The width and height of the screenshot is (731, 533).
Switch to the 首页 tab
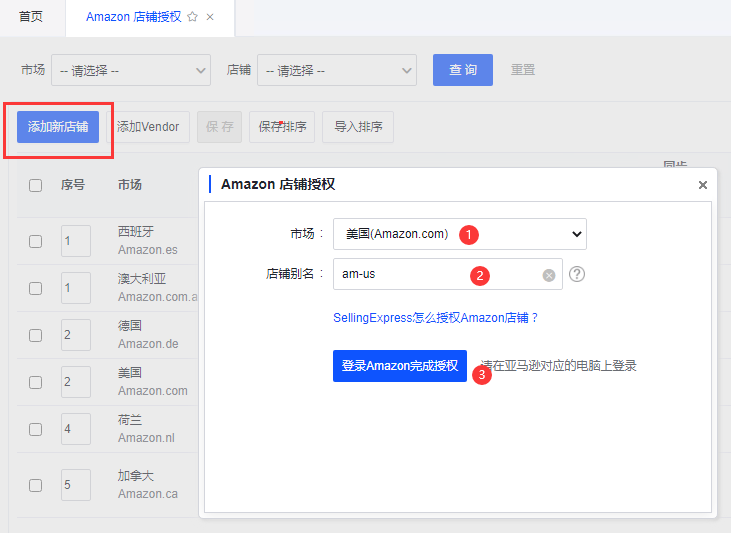click(31, 17)
